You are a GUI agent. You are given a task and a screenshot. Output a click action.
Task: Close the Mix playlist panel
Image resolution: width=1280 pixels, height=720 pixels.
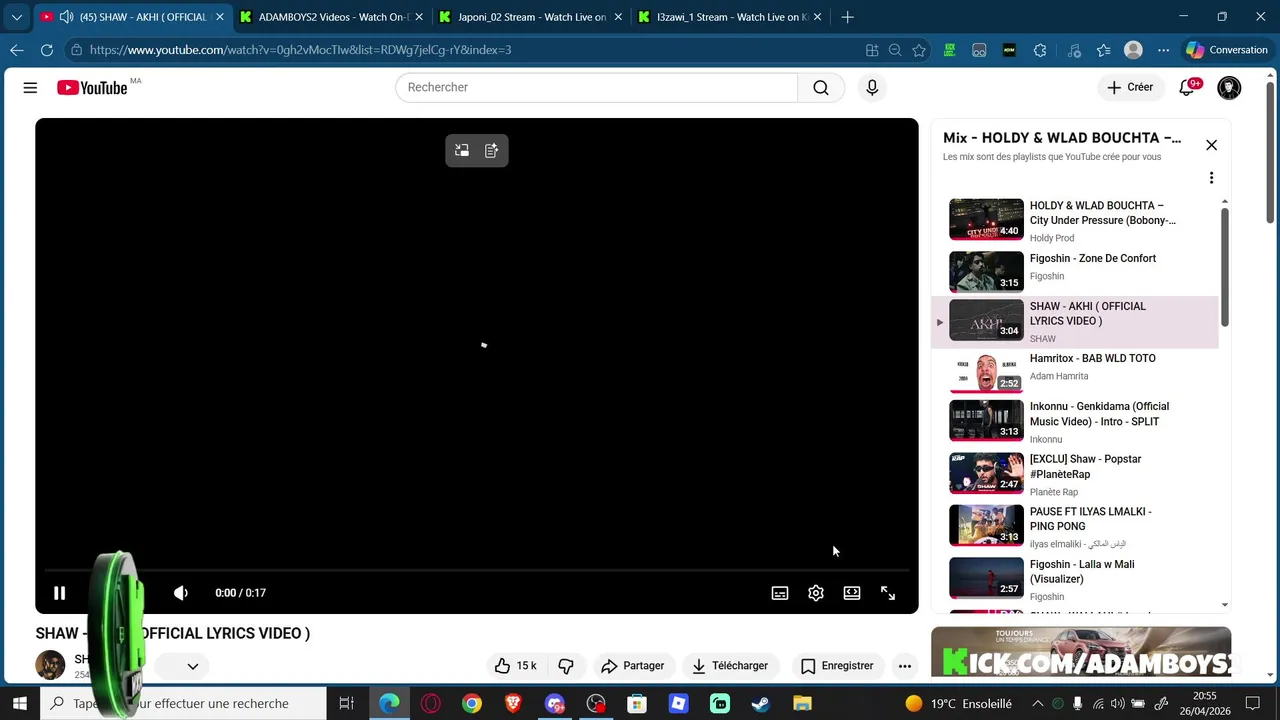click(1211, 145)
